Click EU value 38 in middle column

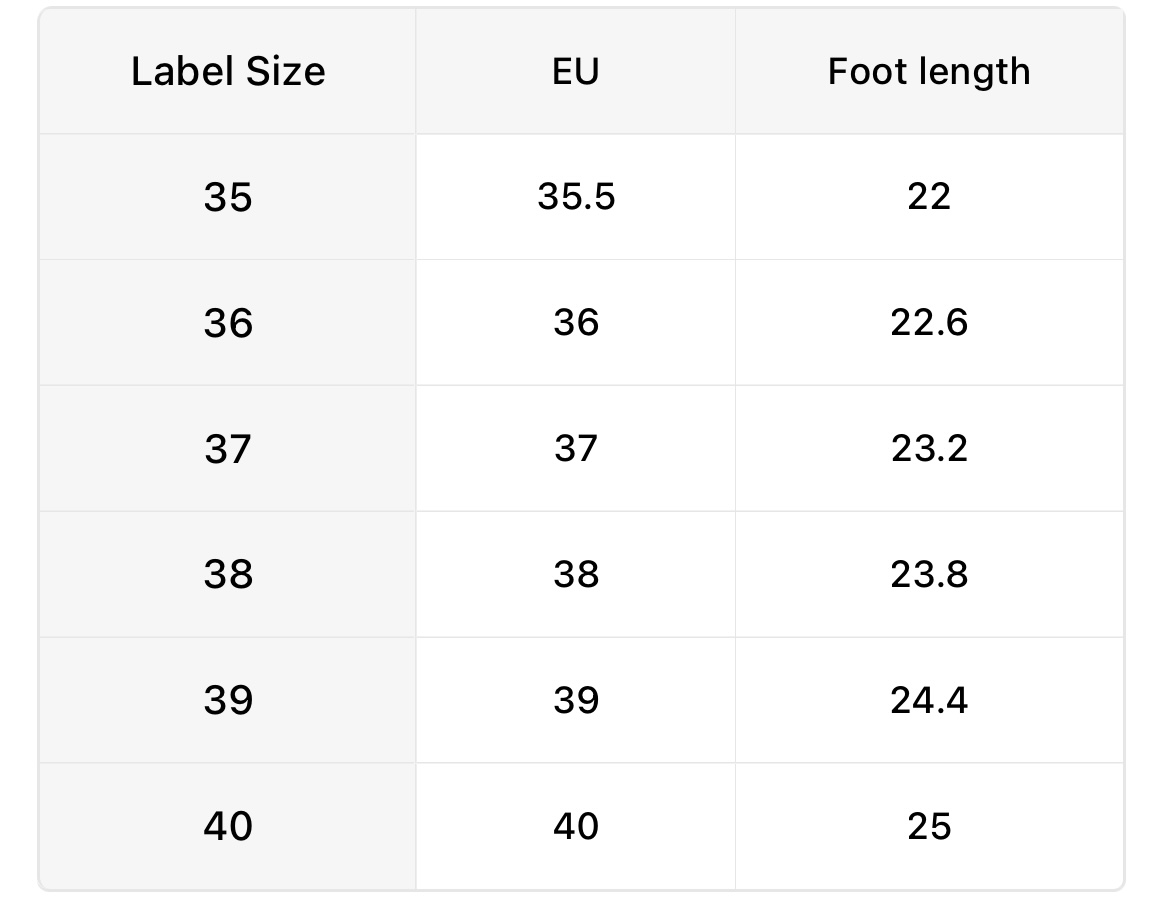point(576,575)
